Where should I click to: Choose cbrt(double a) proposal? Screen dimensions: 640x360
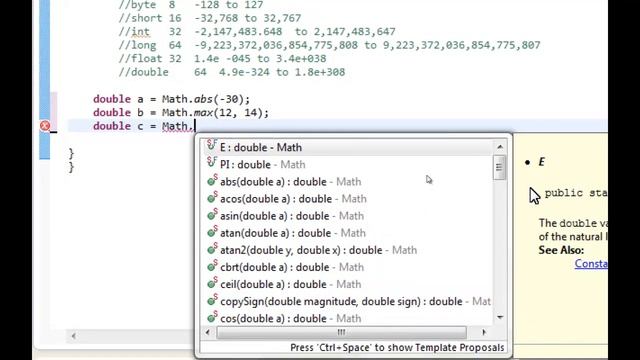point(348,267)
